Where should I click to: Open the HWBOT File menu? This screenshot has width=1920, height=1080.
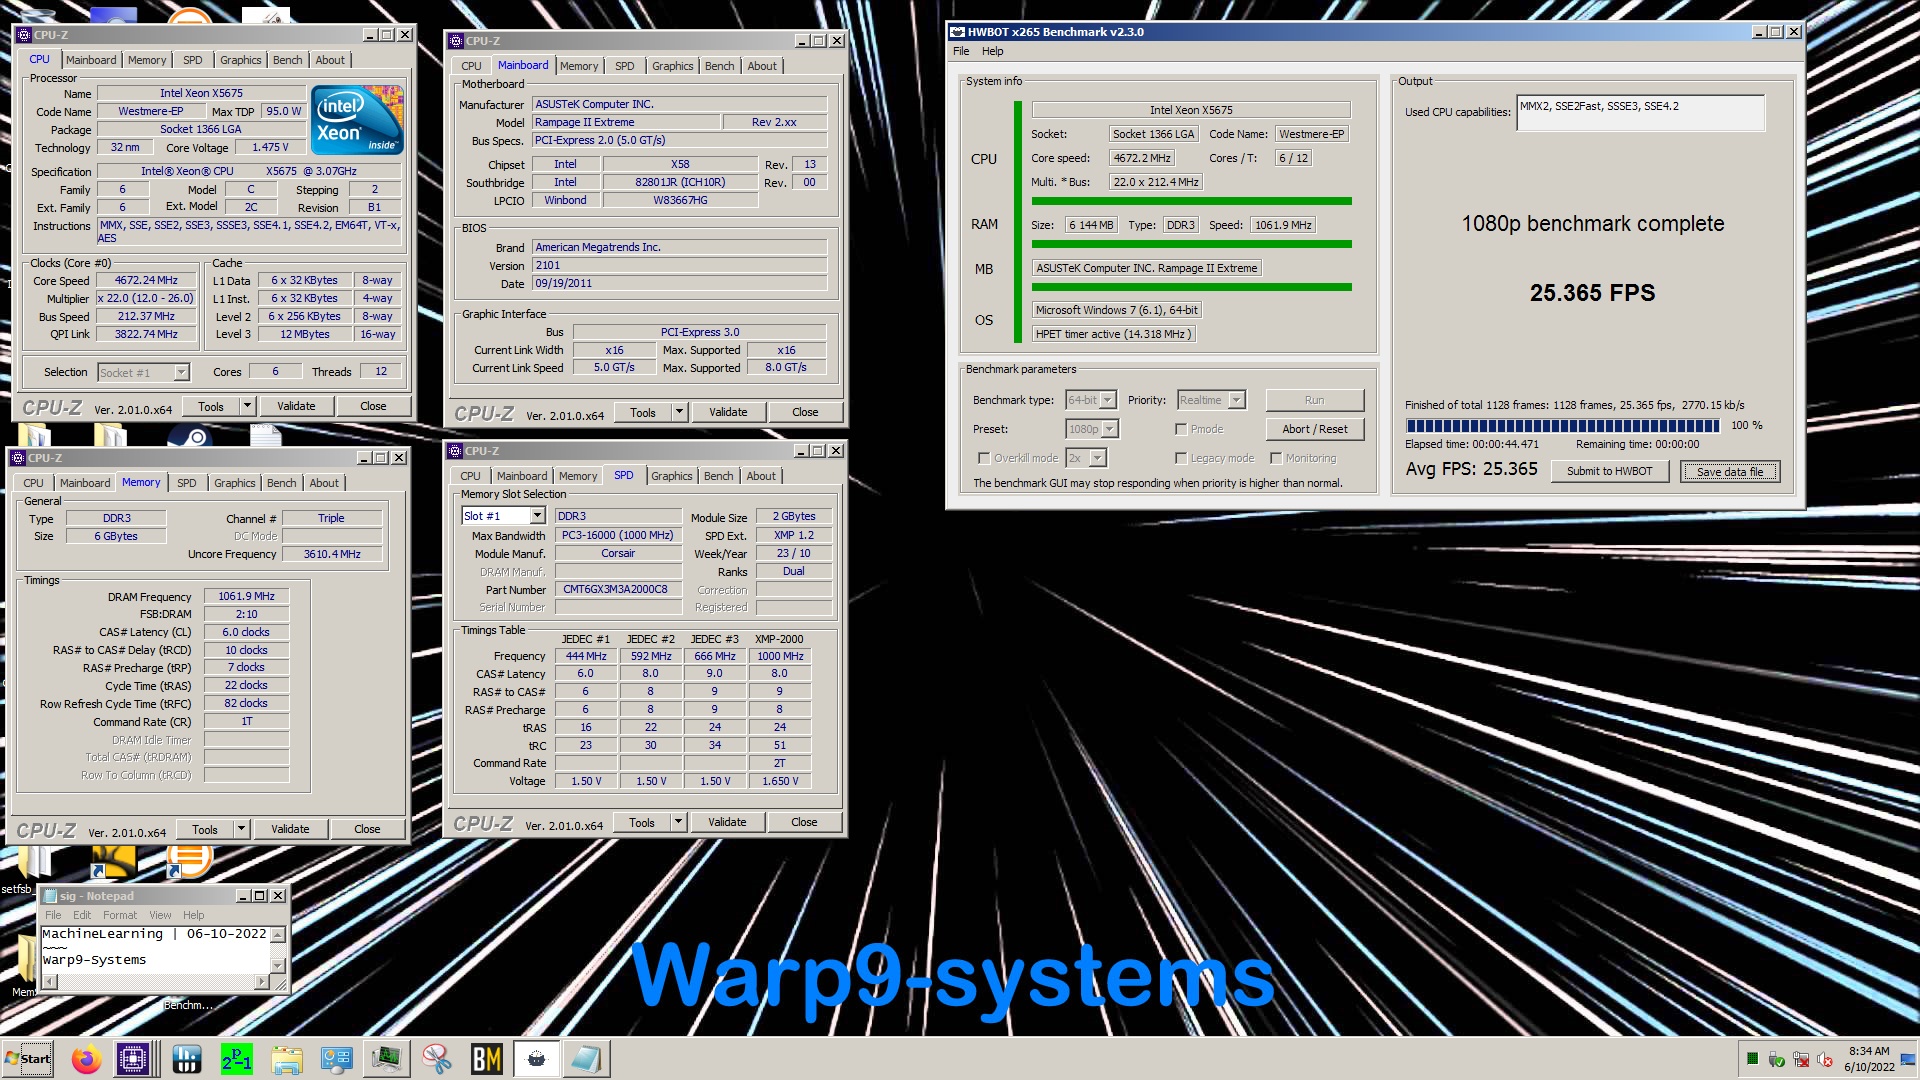pos(961,51)
